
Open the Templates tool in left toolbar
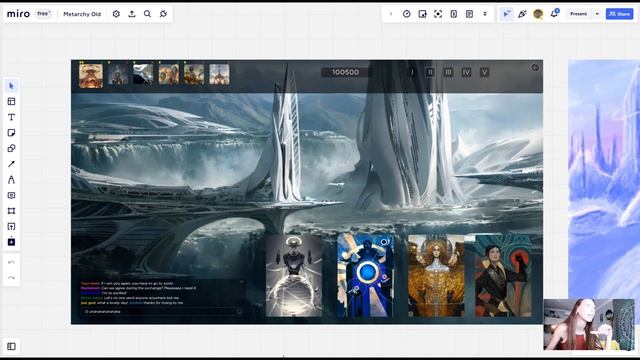coord(11,102)
